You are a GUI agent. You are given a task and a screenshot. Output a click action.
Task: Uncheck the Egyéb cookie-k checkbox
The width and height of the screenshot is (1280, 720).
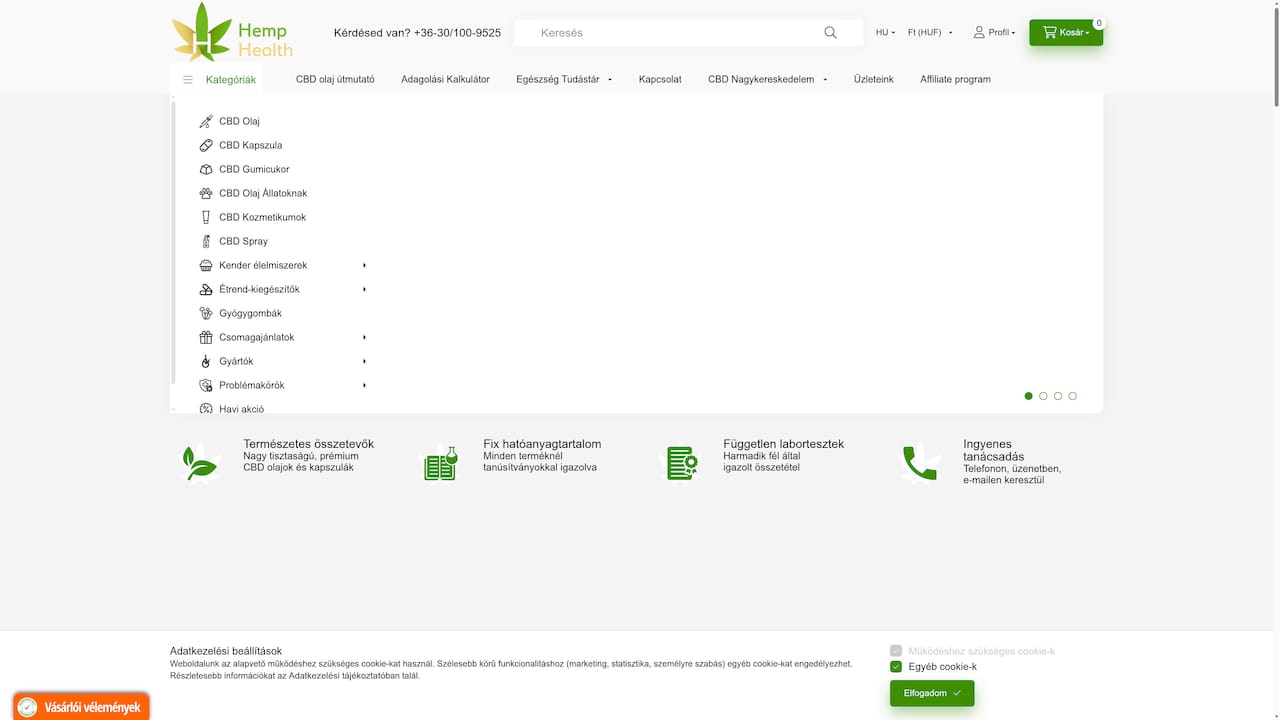click(896, 667)
